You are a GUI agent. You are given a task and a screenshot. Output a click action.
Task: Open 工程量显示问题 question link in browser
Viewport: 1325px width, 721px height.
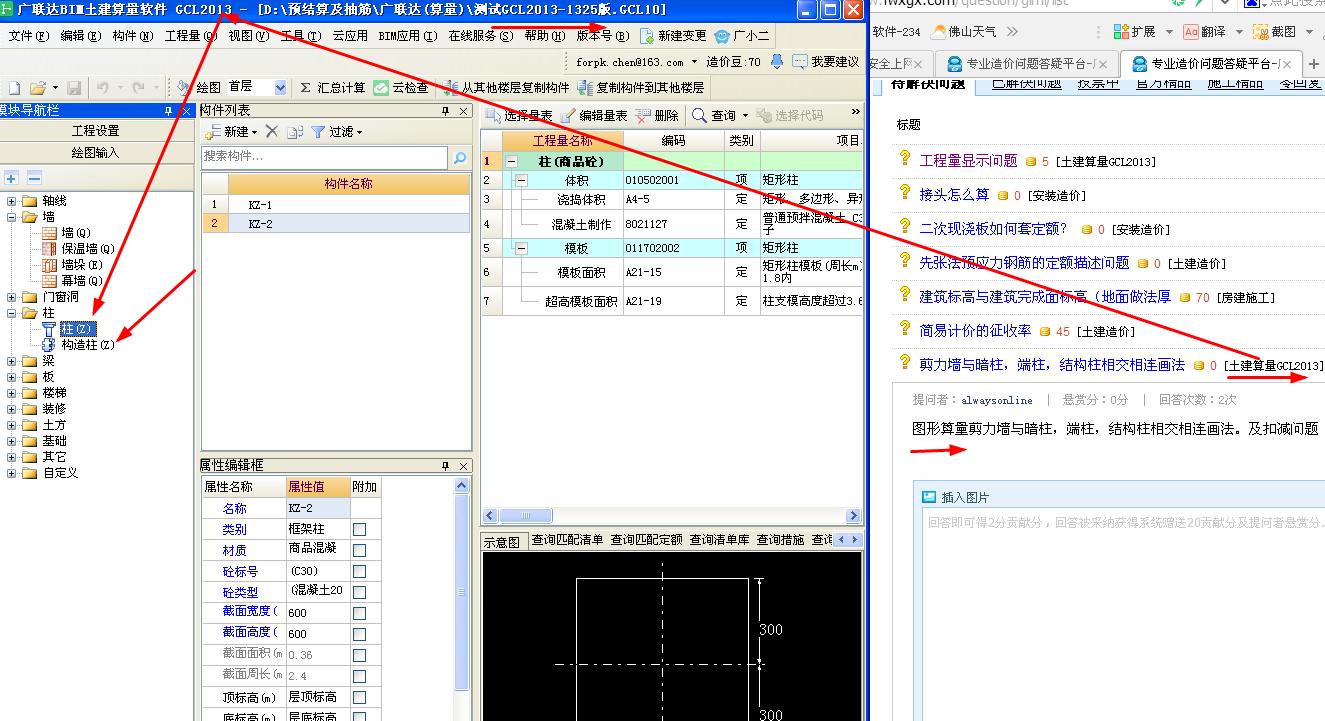pos(968,160)
